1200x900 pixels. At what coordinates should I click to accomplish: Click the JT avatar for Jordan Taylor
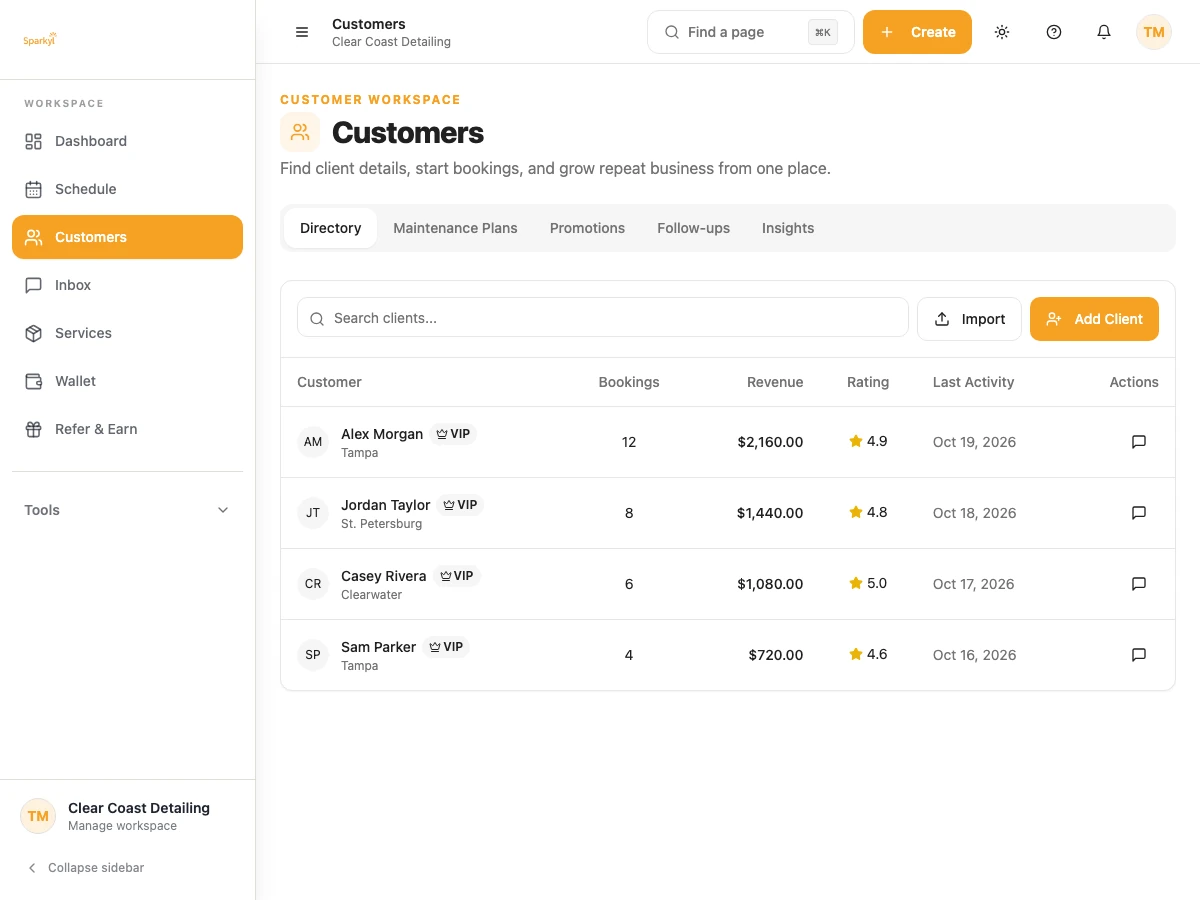(313, 513)
